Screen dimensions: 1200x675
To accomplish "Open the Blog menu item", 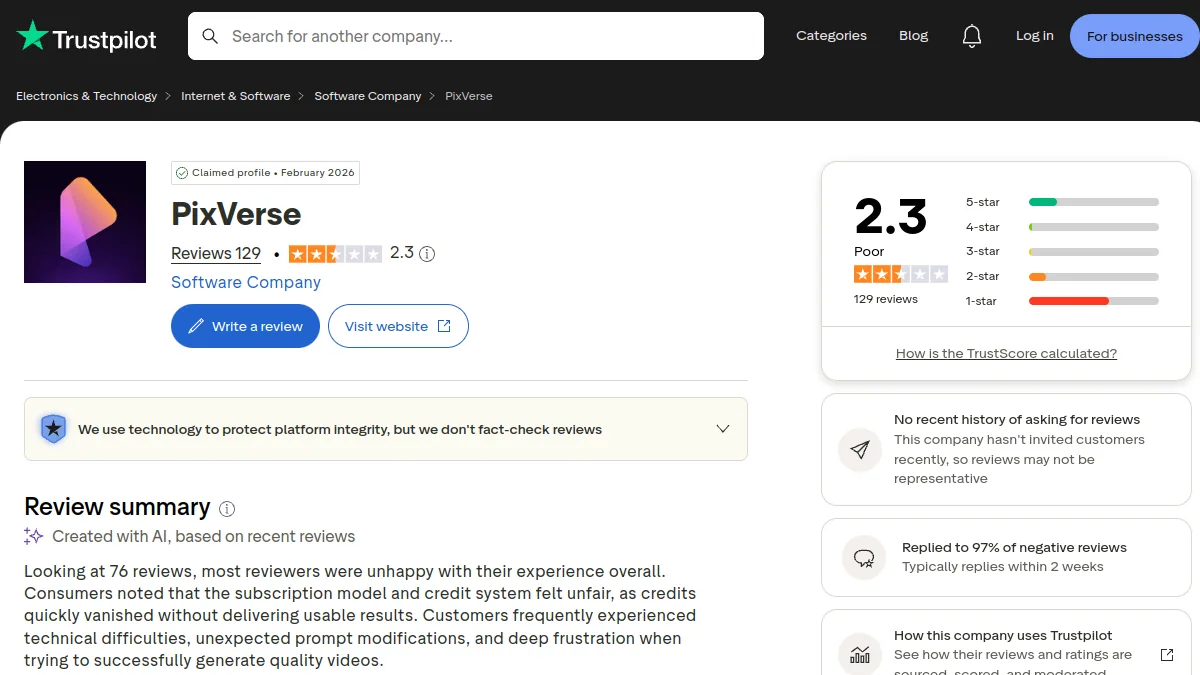I will point(913,36).
